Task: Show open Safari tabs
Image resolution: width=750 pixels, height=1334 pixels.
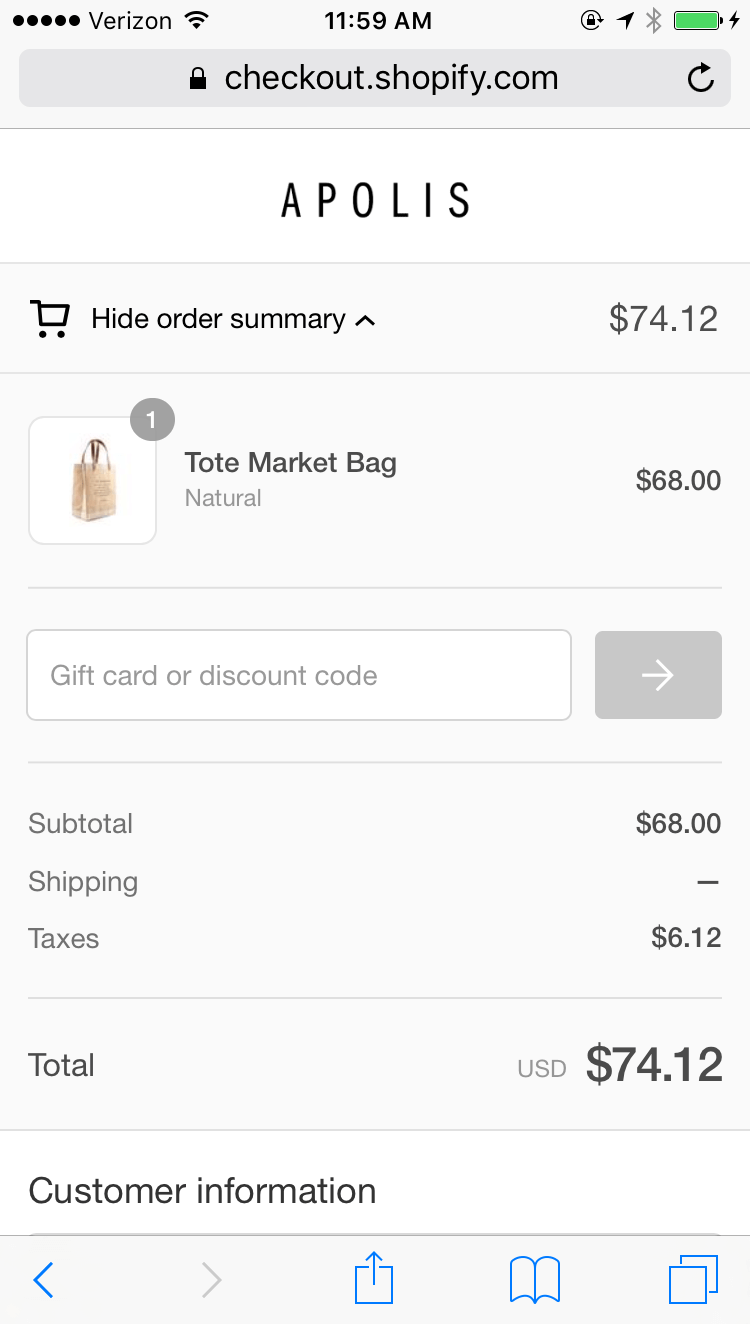Action: [693, 1279]
